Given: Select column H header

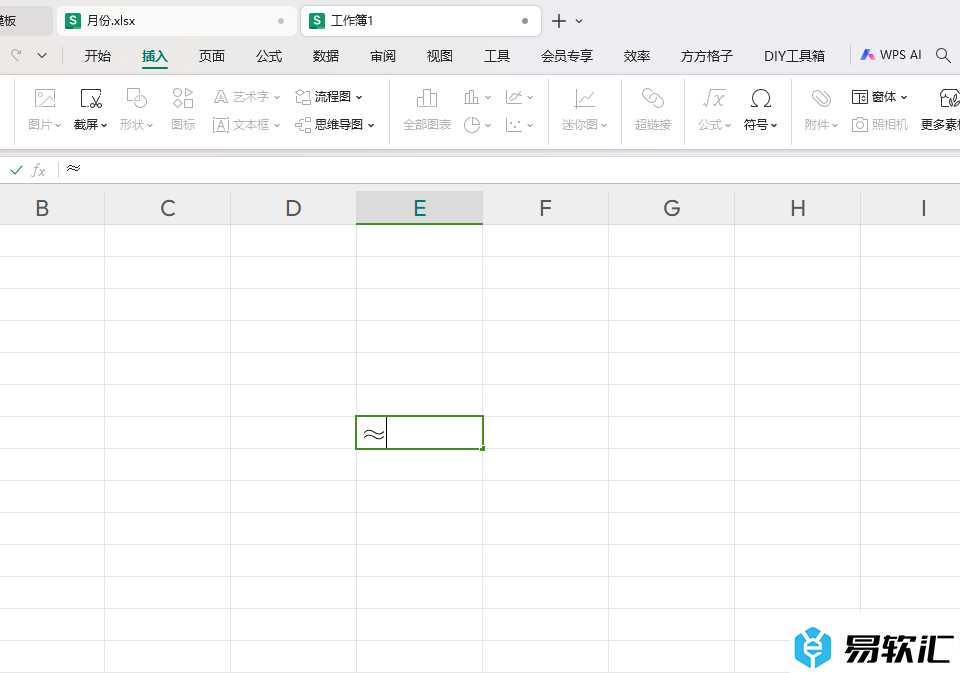Looking at the screenshot, I should [x=798, y=208].
